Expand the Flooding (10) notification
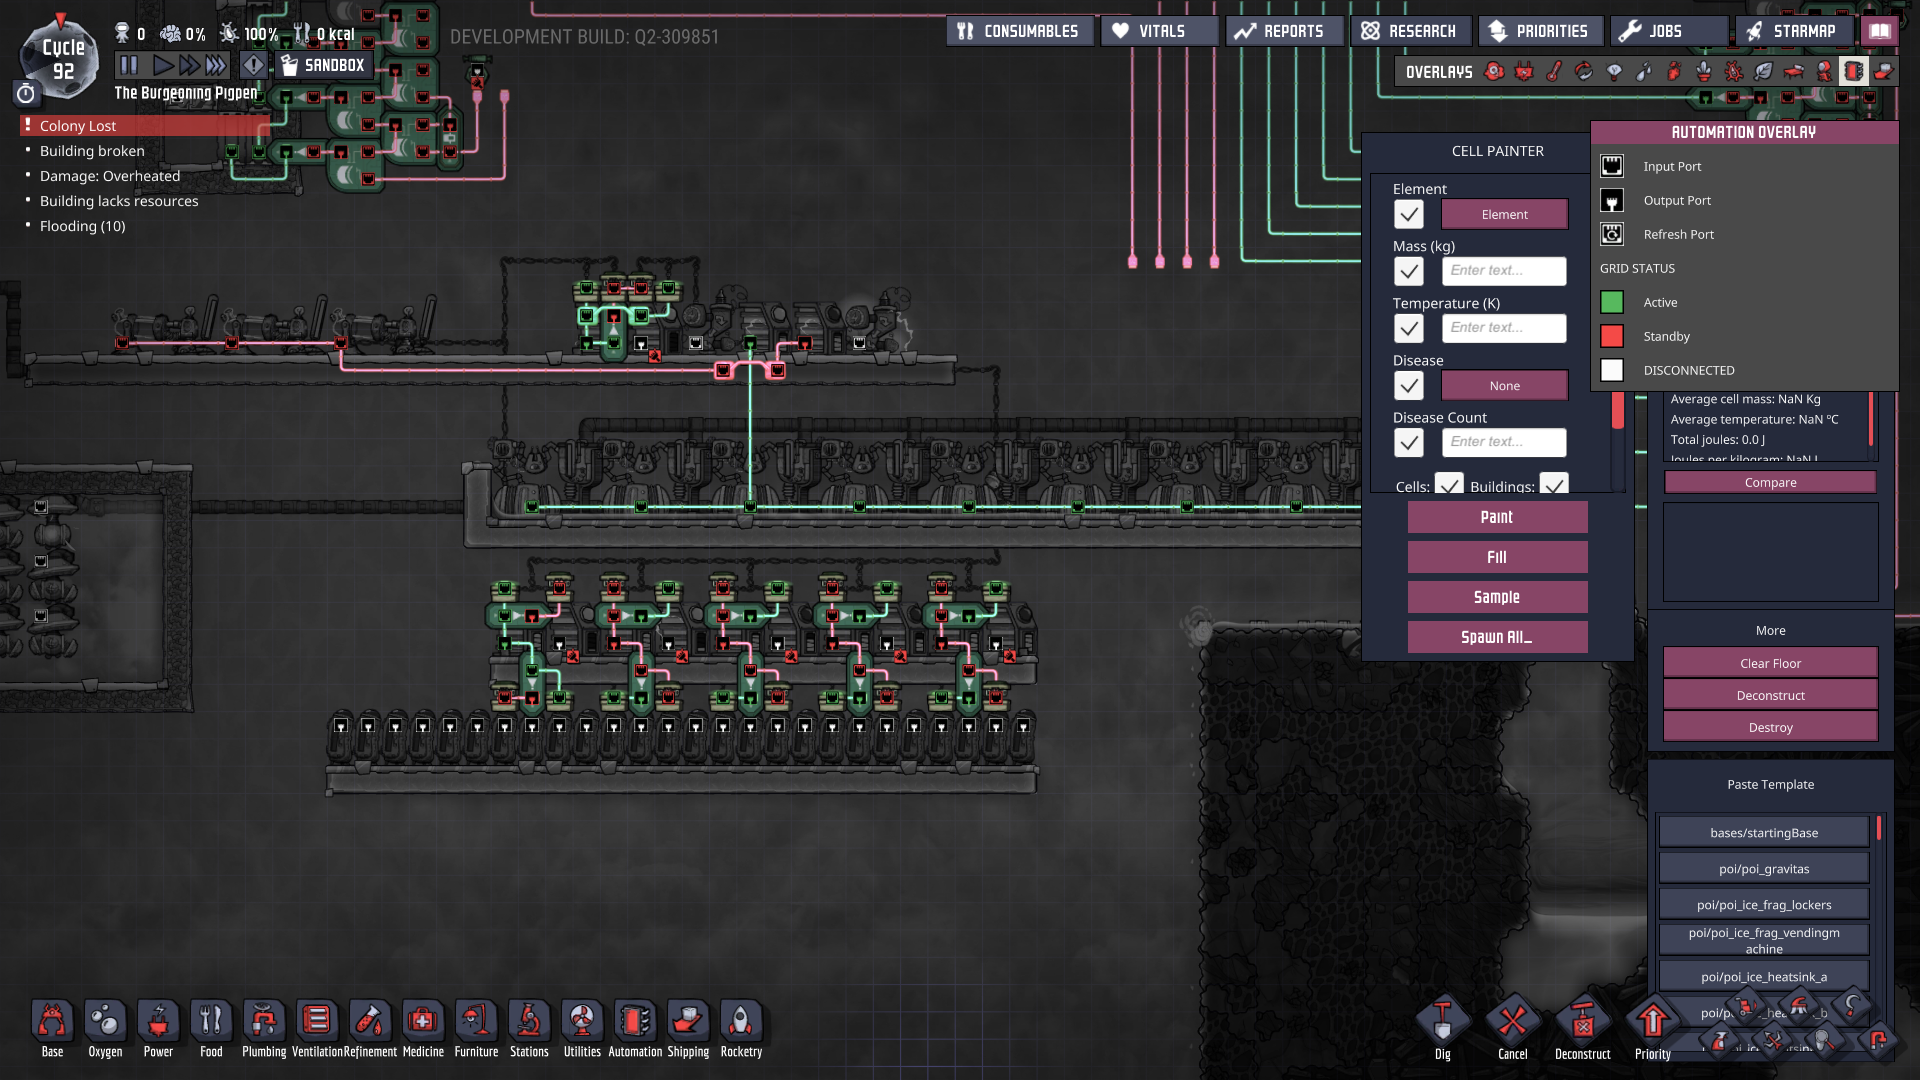This screenshot has height=1080, width=1920. point(83,226)
